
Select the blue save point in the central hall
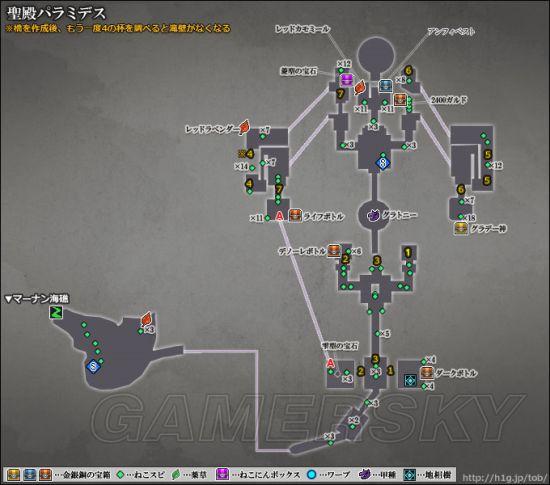383,163
